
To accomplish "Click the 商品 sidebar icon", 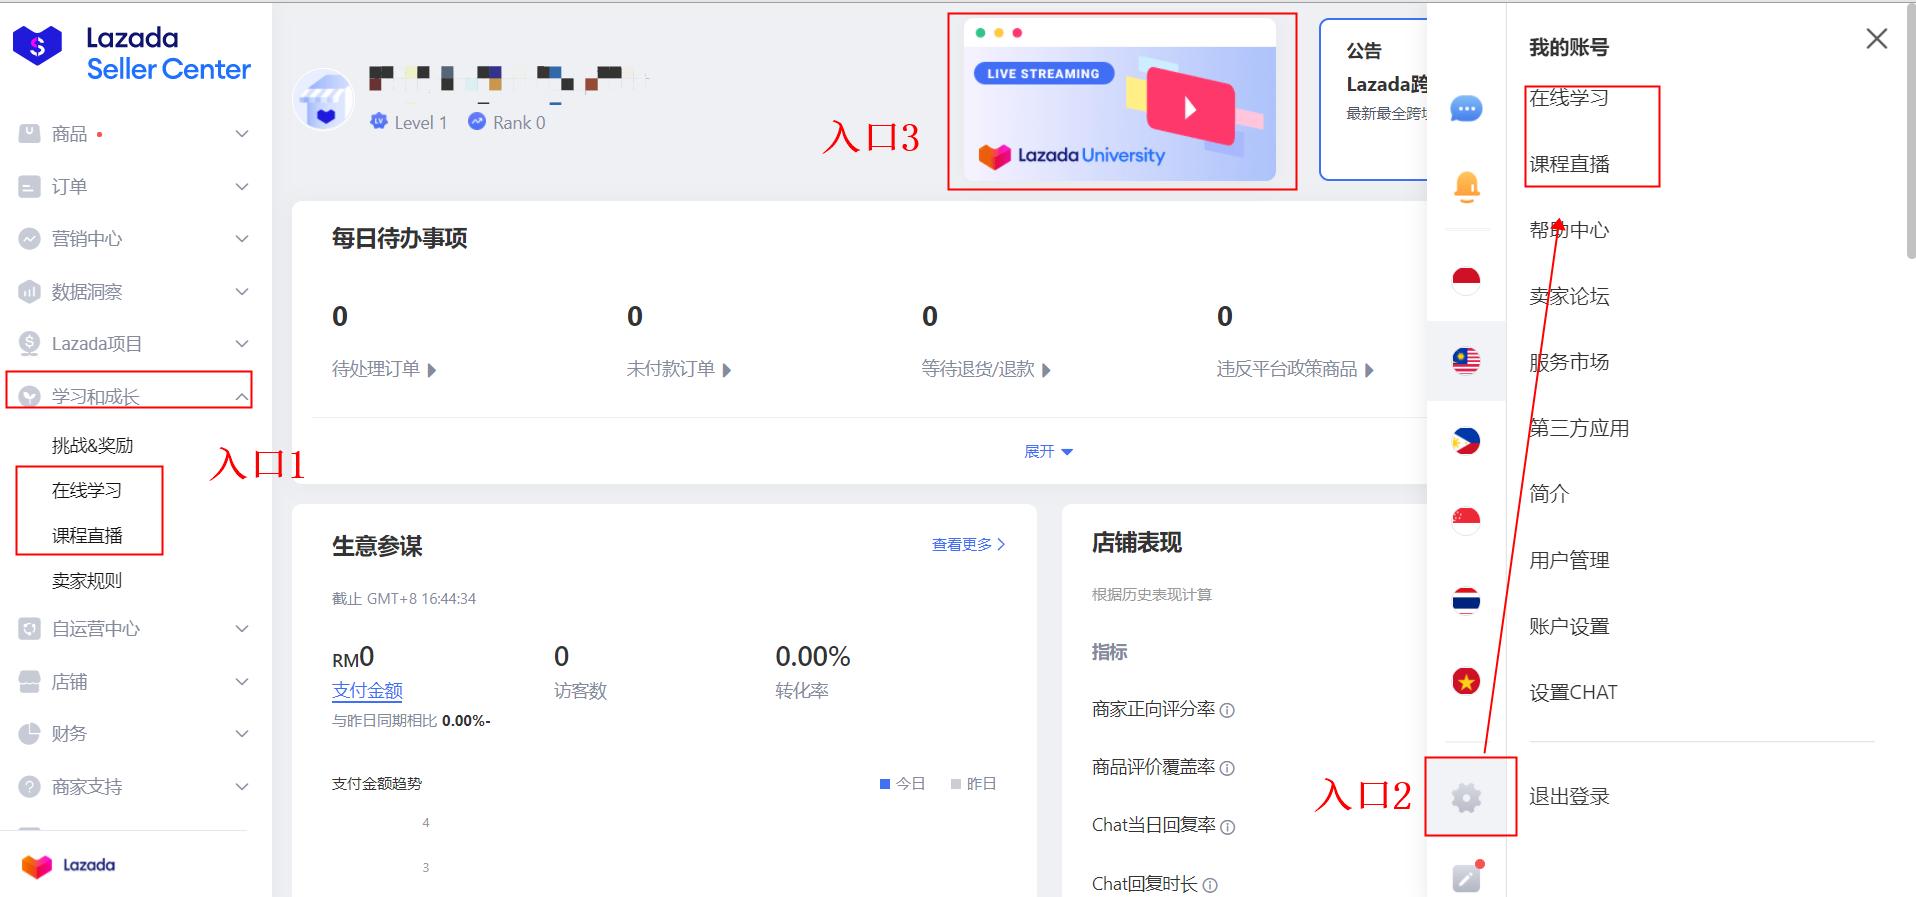I will tap(30, 133).
